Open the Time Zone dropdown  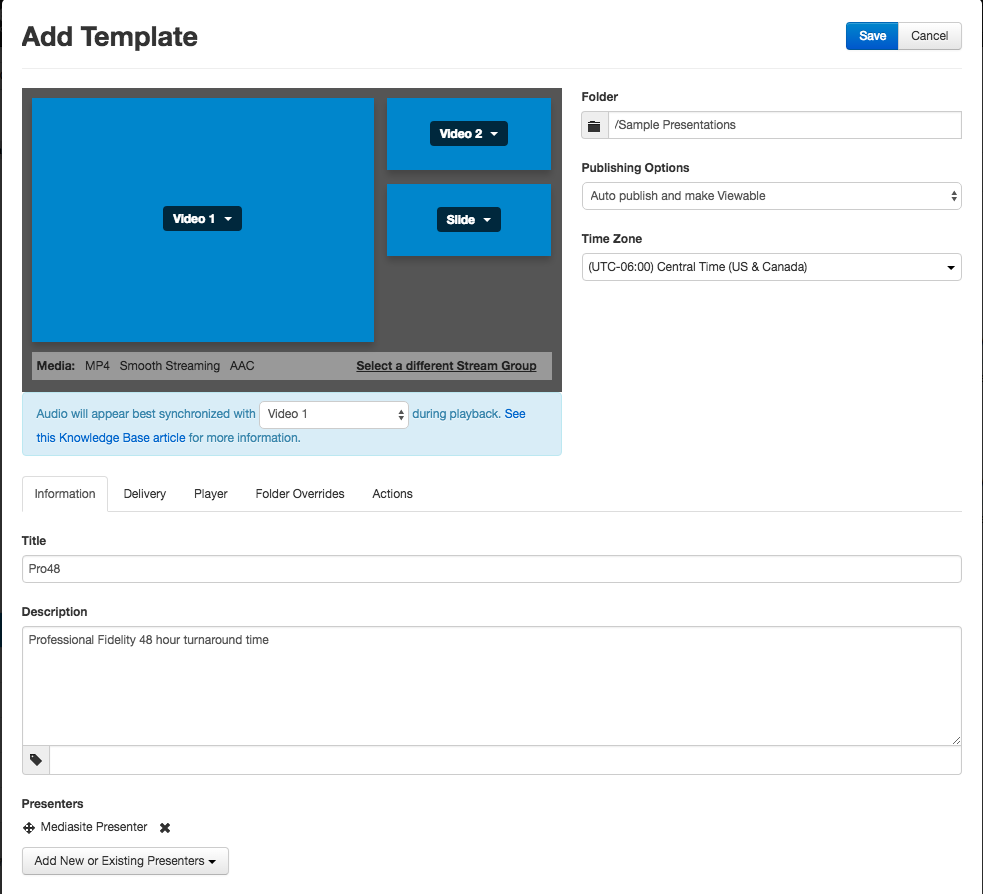(771, 267)
